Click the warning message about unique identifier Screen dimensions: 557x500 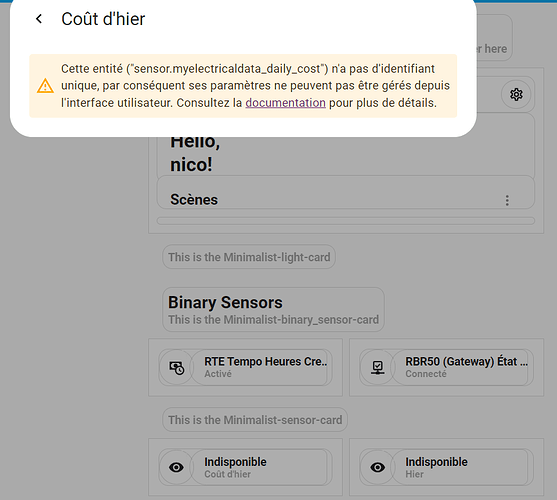tap(243, 86)
